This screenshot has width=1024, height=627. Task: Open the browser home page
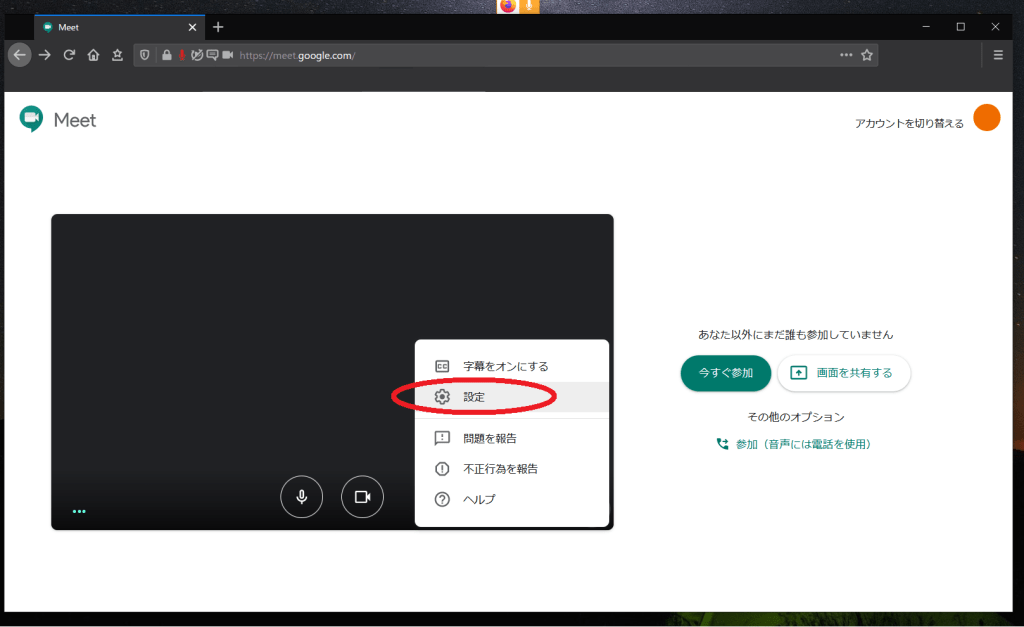pos(93,55)
